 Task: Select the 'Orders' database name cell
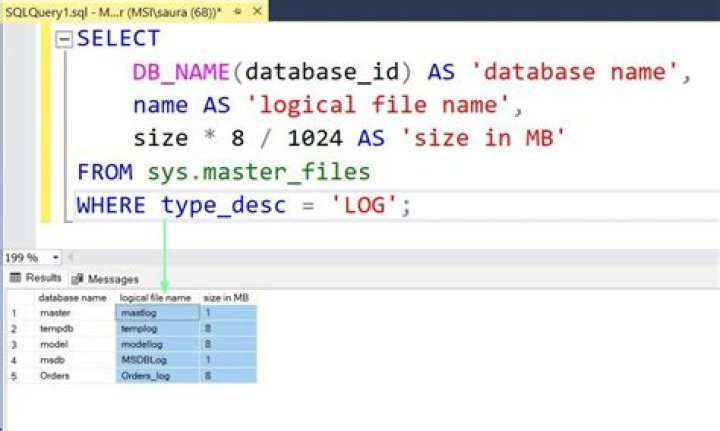pyautogui.click(x=75, y=375)
